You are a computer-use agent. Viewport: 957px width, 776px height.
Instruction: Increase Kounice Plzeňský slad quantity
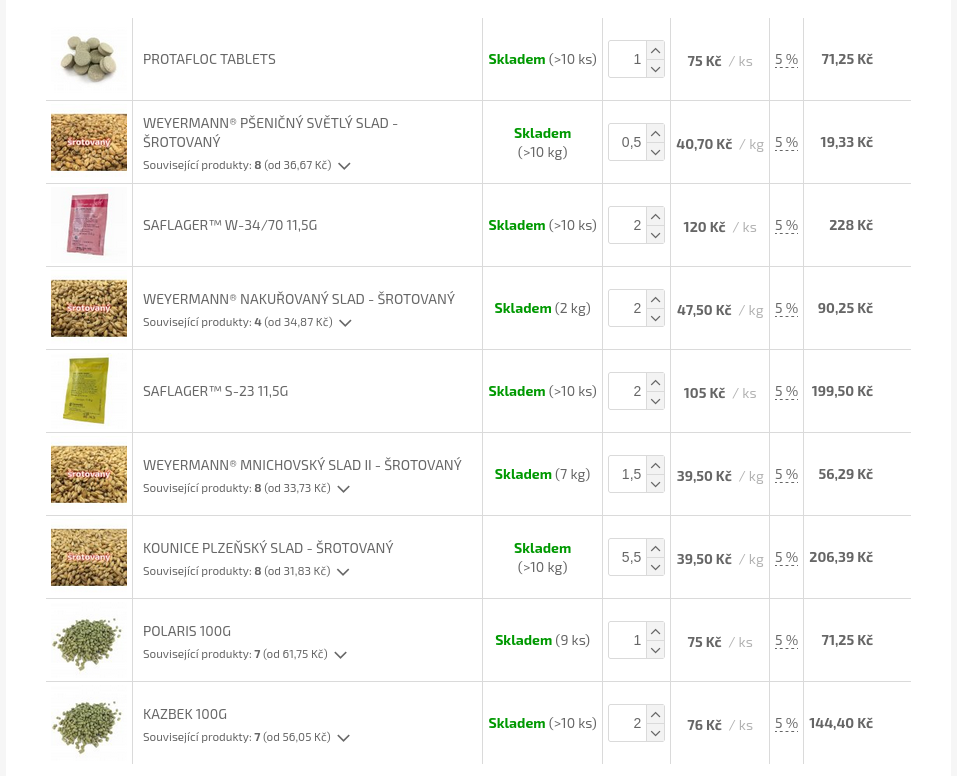655,548
